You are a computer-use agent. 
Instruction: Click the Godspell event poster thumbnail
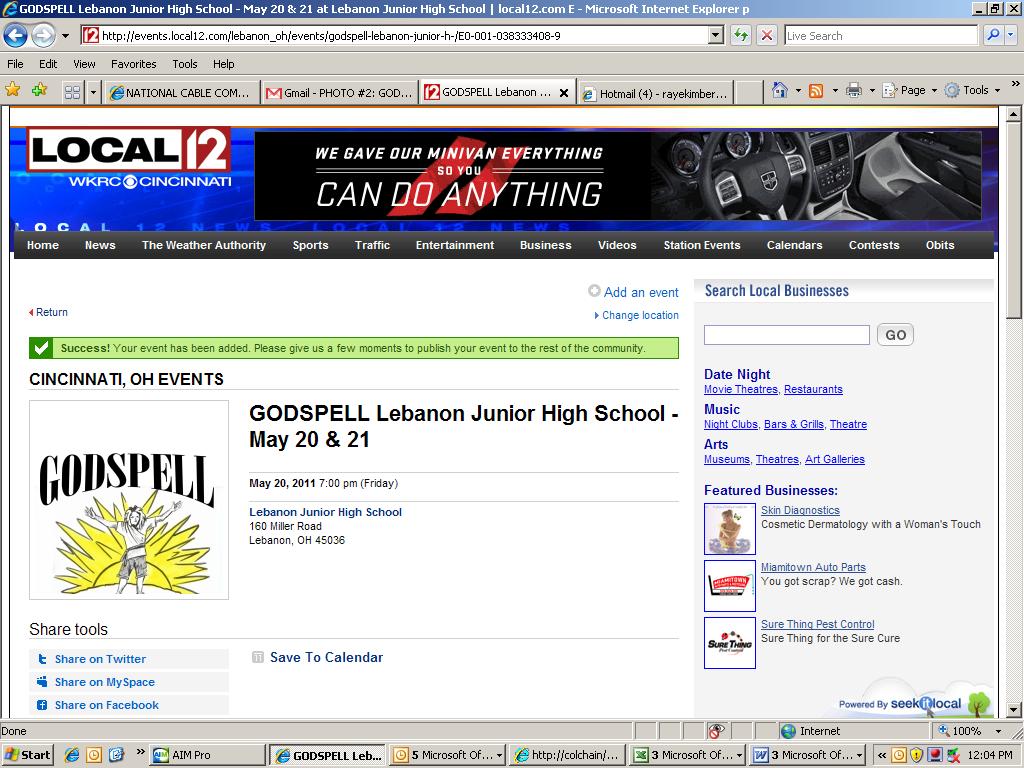pos(129,500)
